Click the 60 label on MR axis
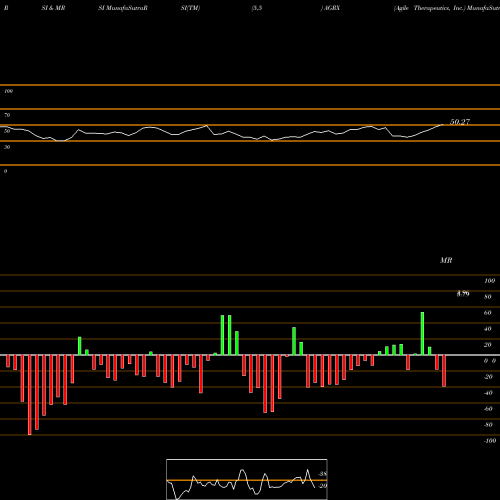 pos(488,313)
